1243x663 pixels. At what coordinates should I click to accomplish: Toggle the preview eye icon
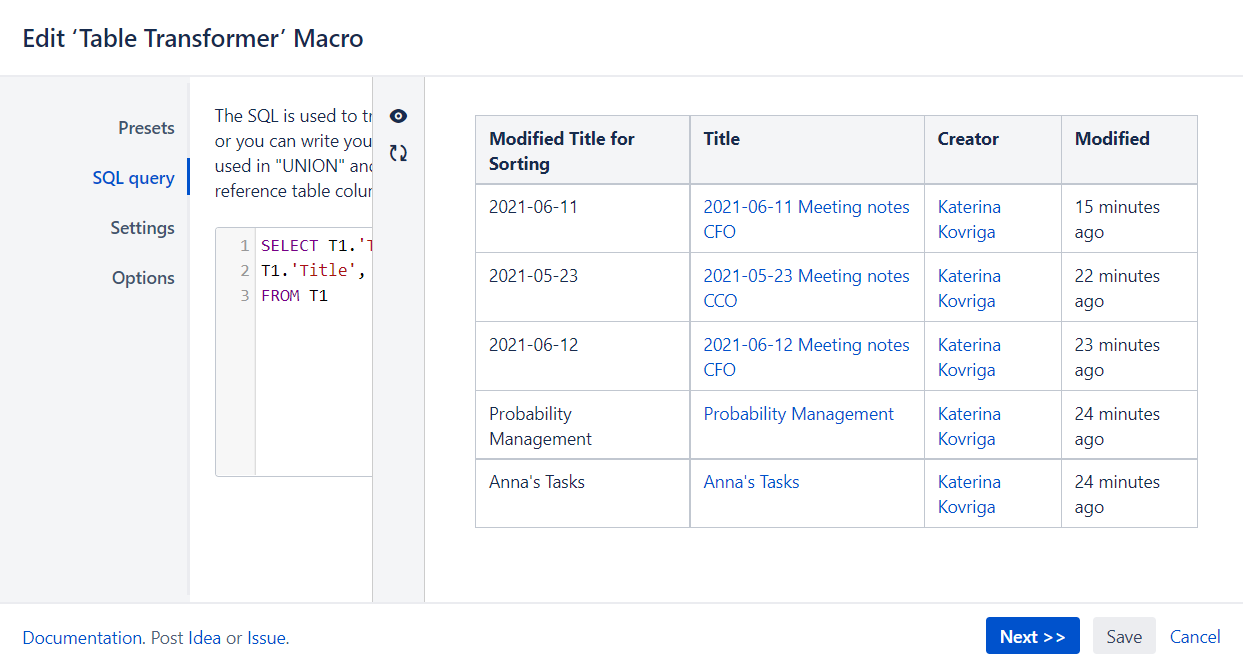tap(398, 116)
